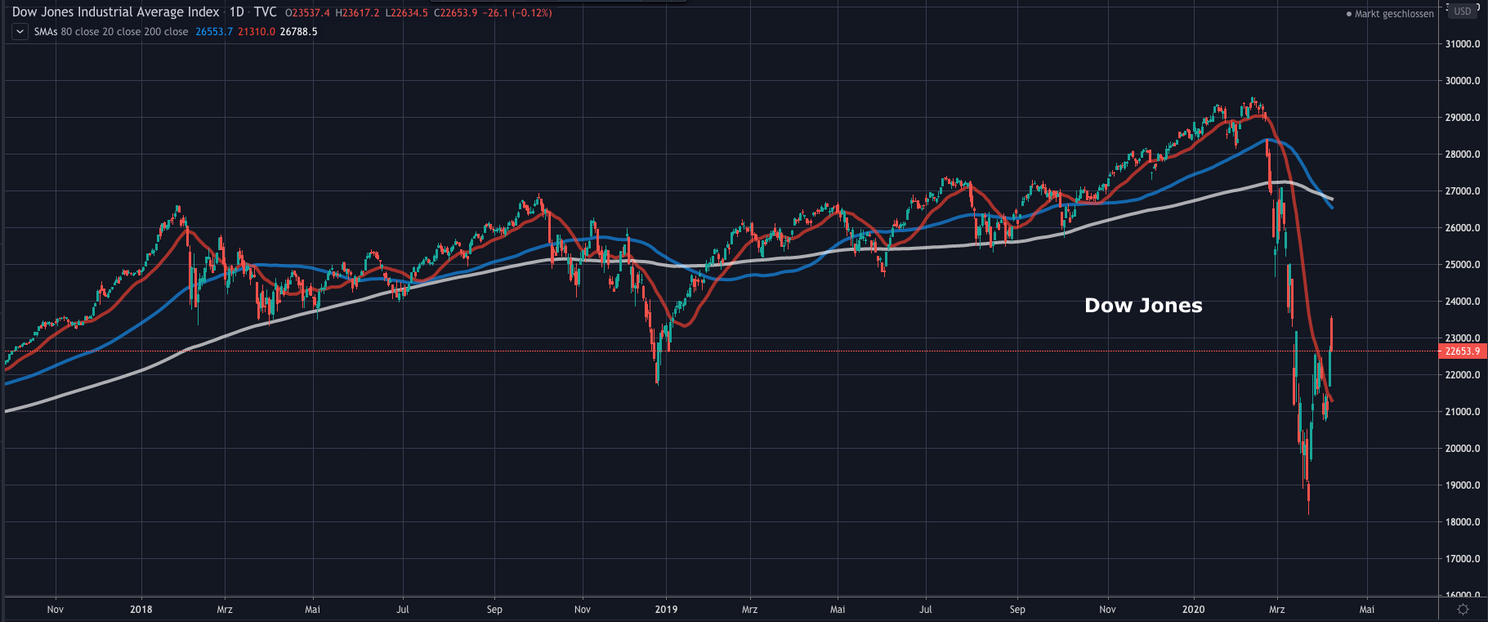
Task: Click the 24000.0 price axis label
Action: tap(1461, 302)
